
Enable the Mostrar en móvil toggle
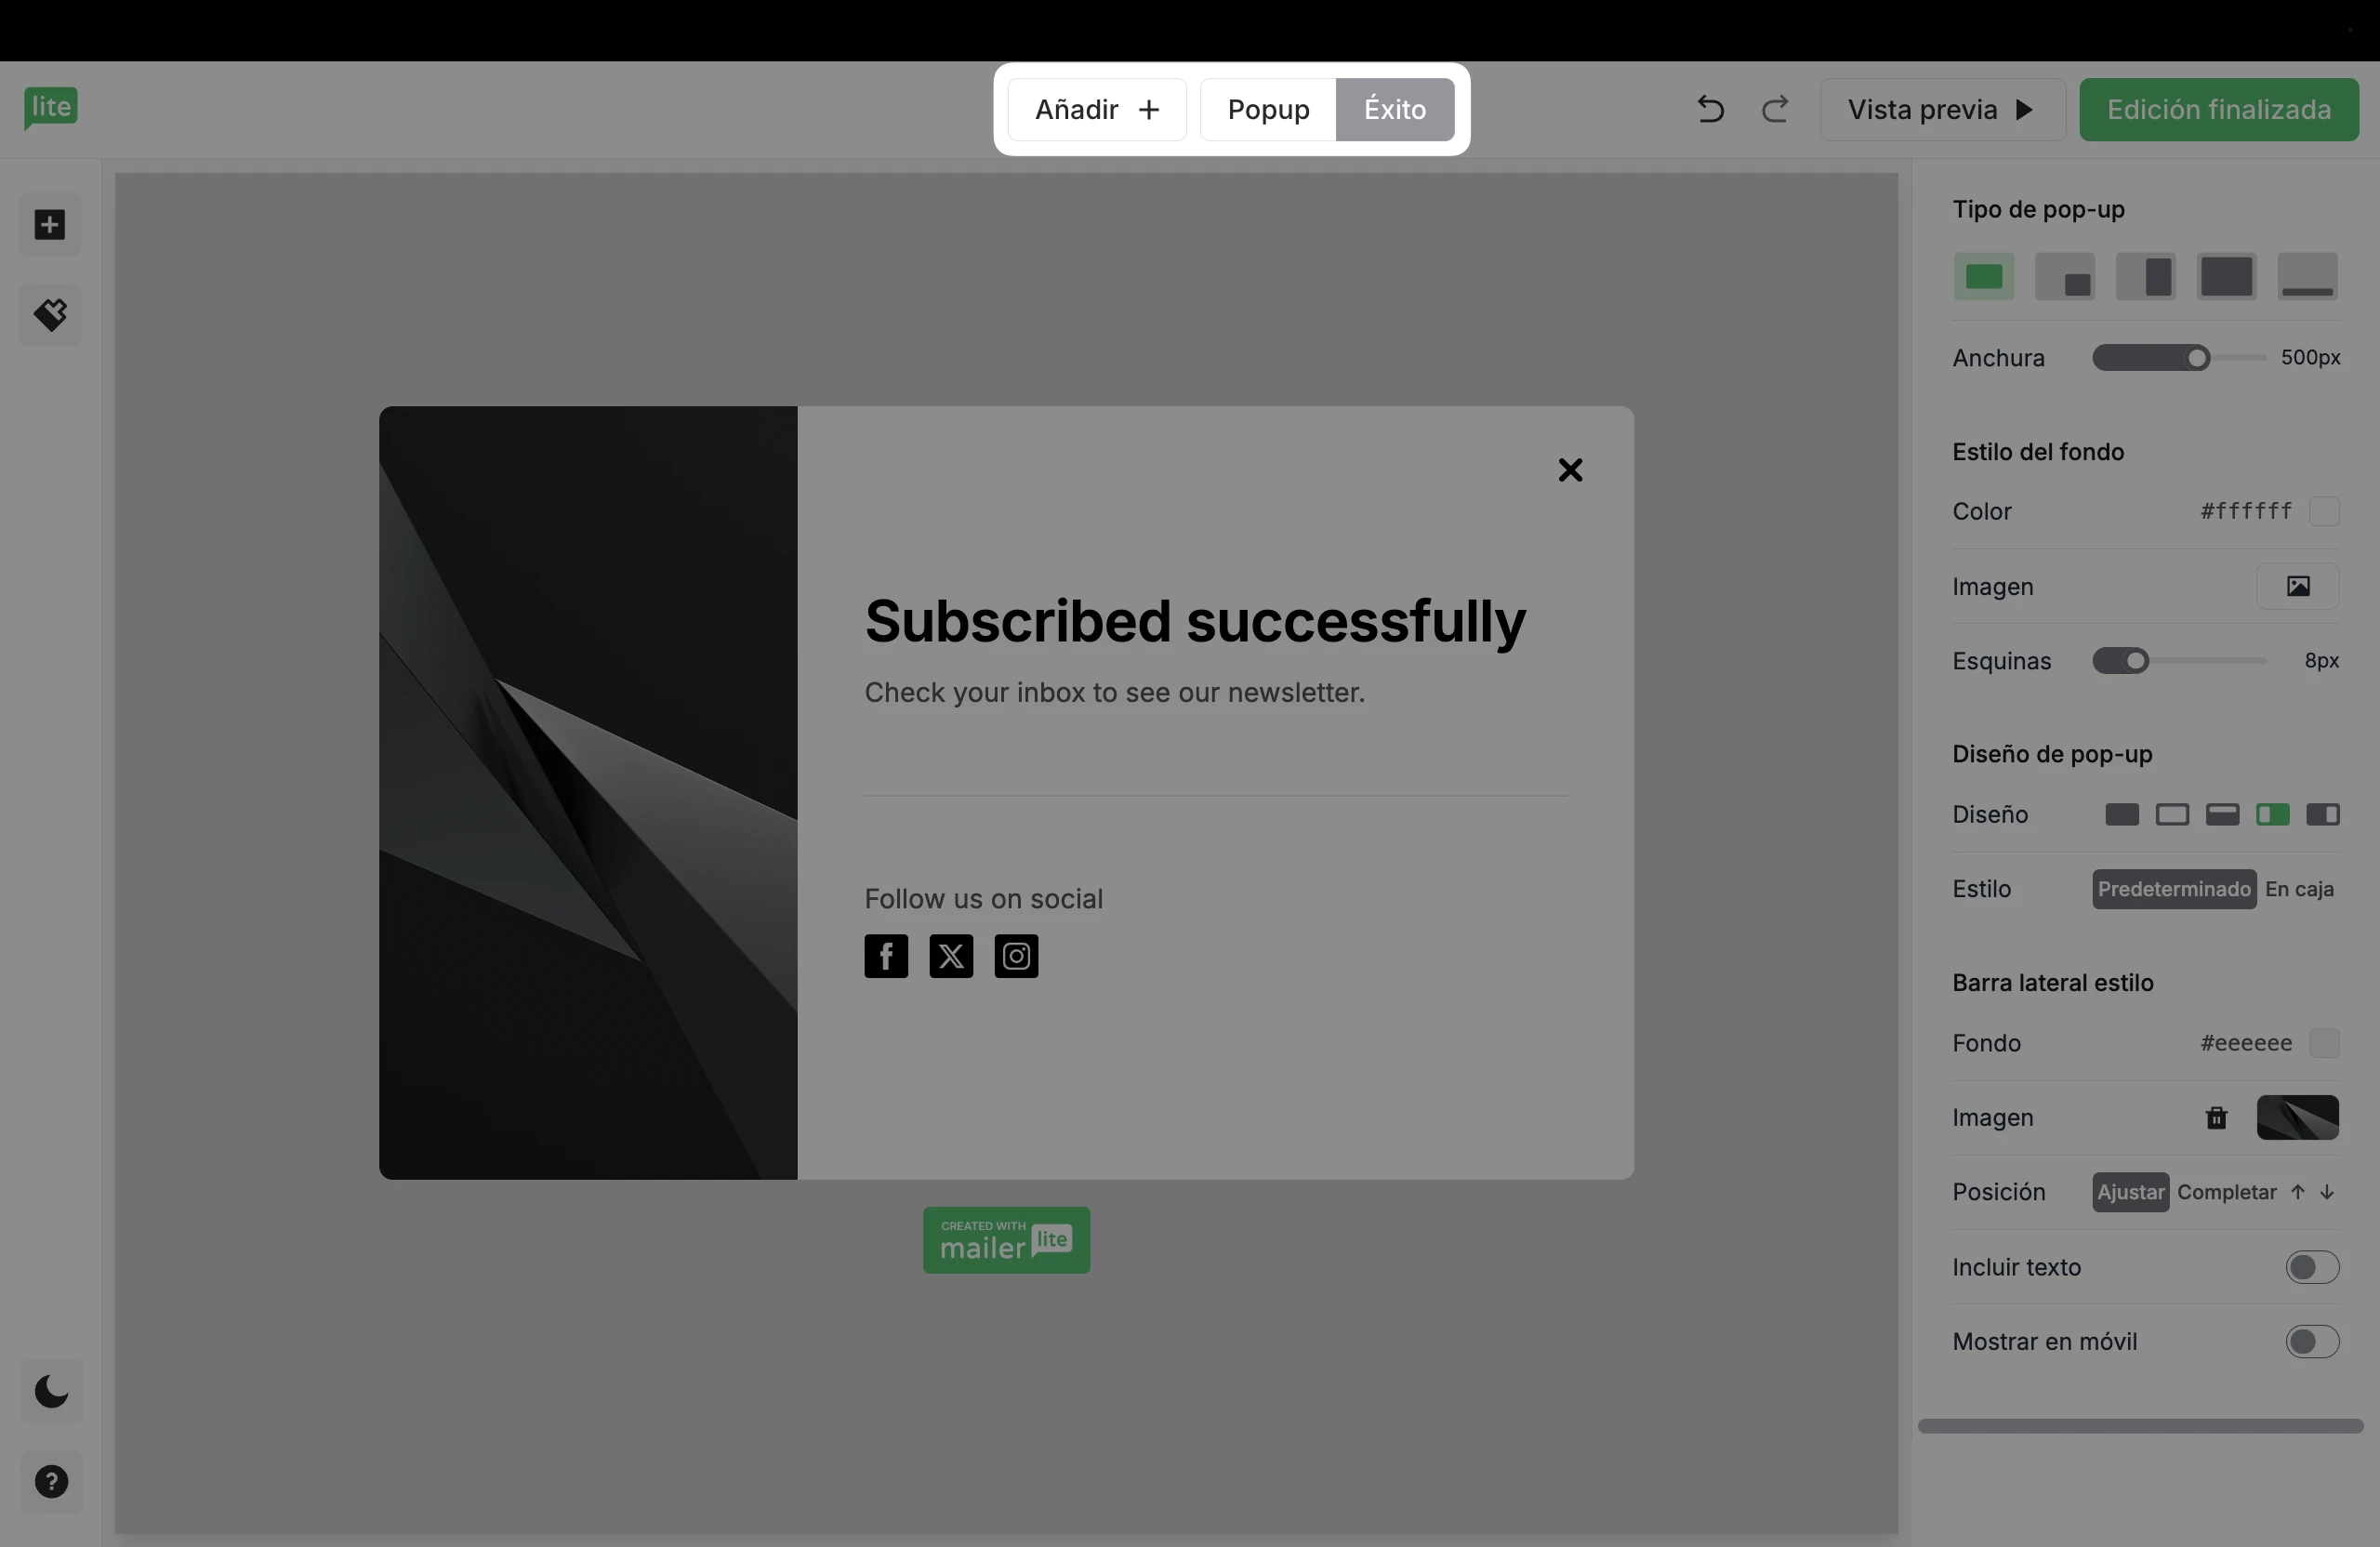[x=2311, y=1342]
